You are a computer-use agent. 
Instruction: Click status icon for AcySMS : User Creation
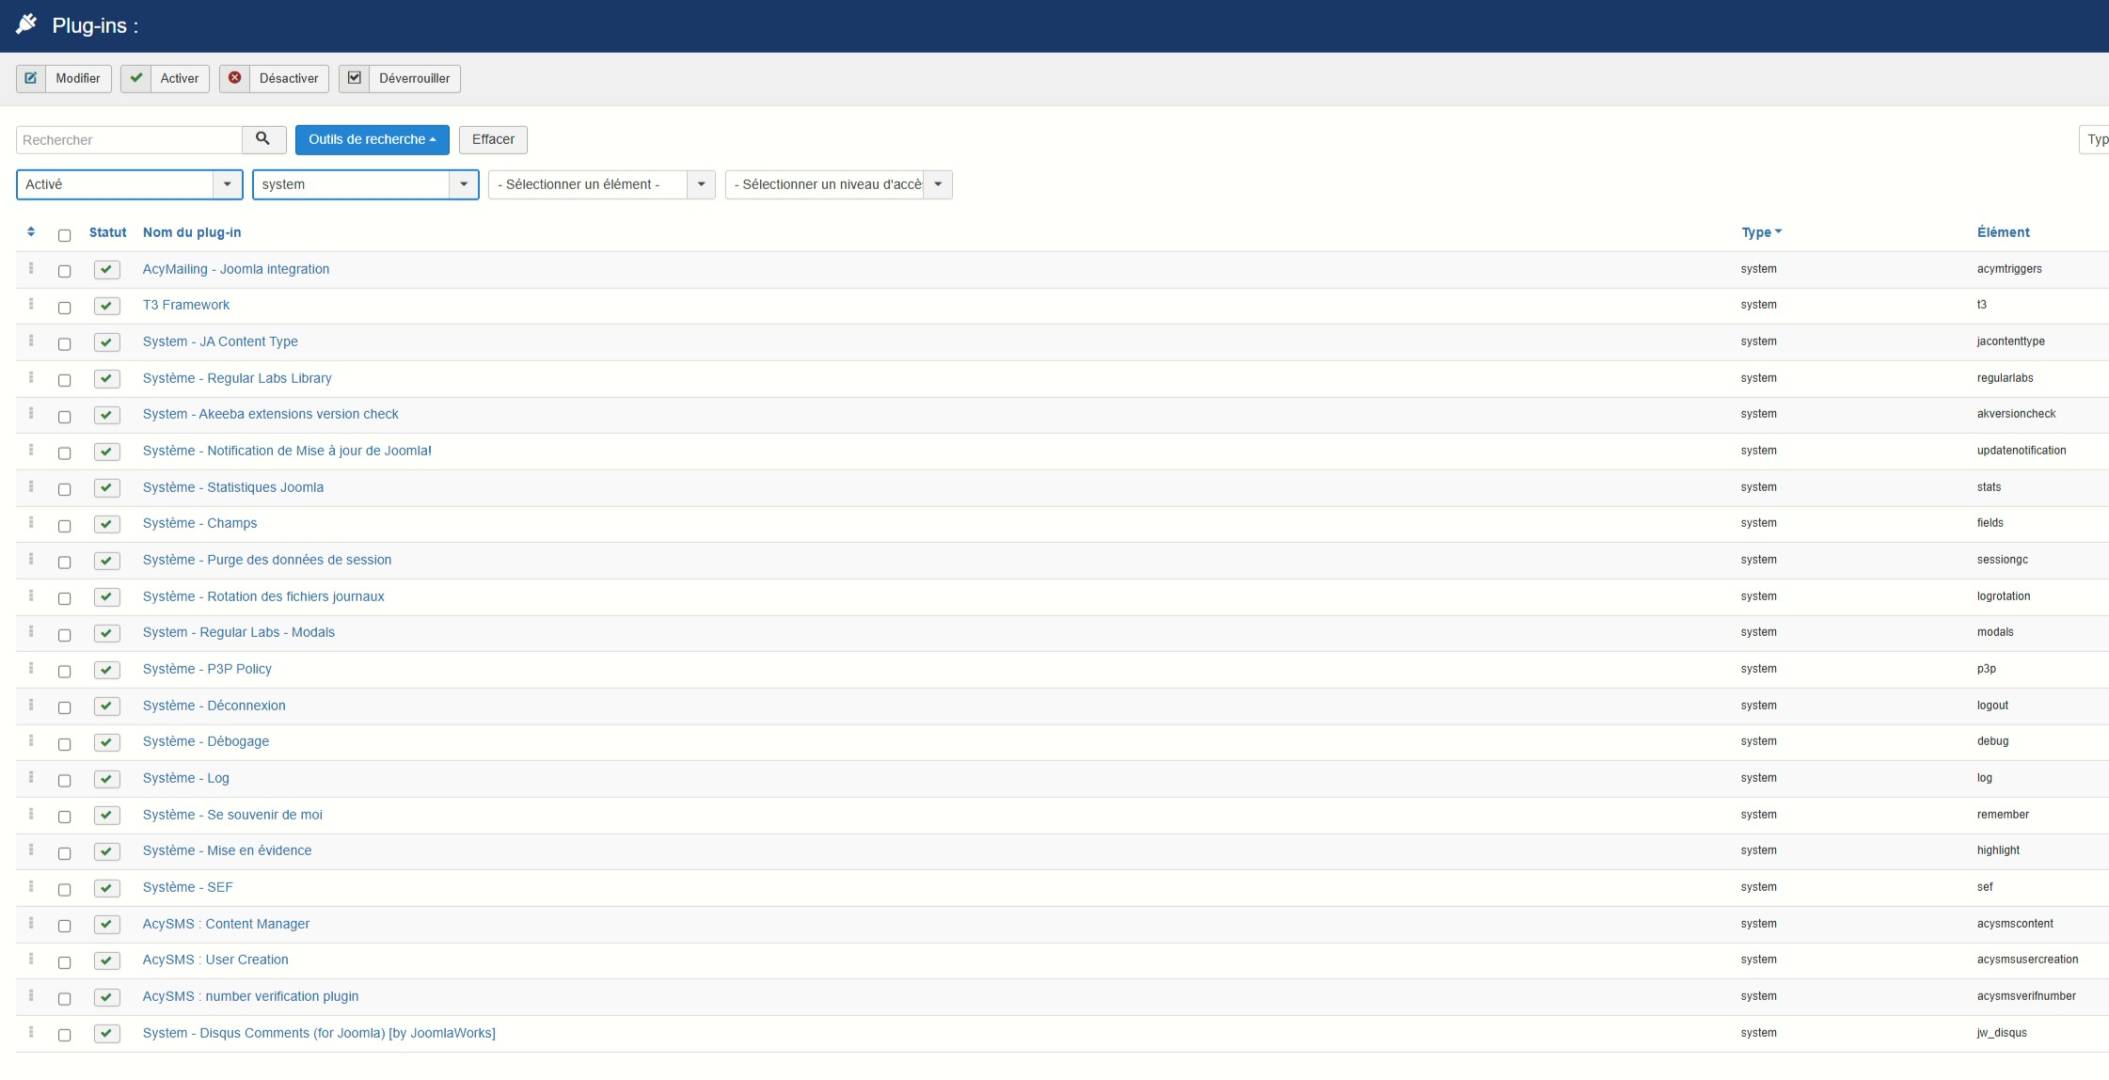point(107,961)
